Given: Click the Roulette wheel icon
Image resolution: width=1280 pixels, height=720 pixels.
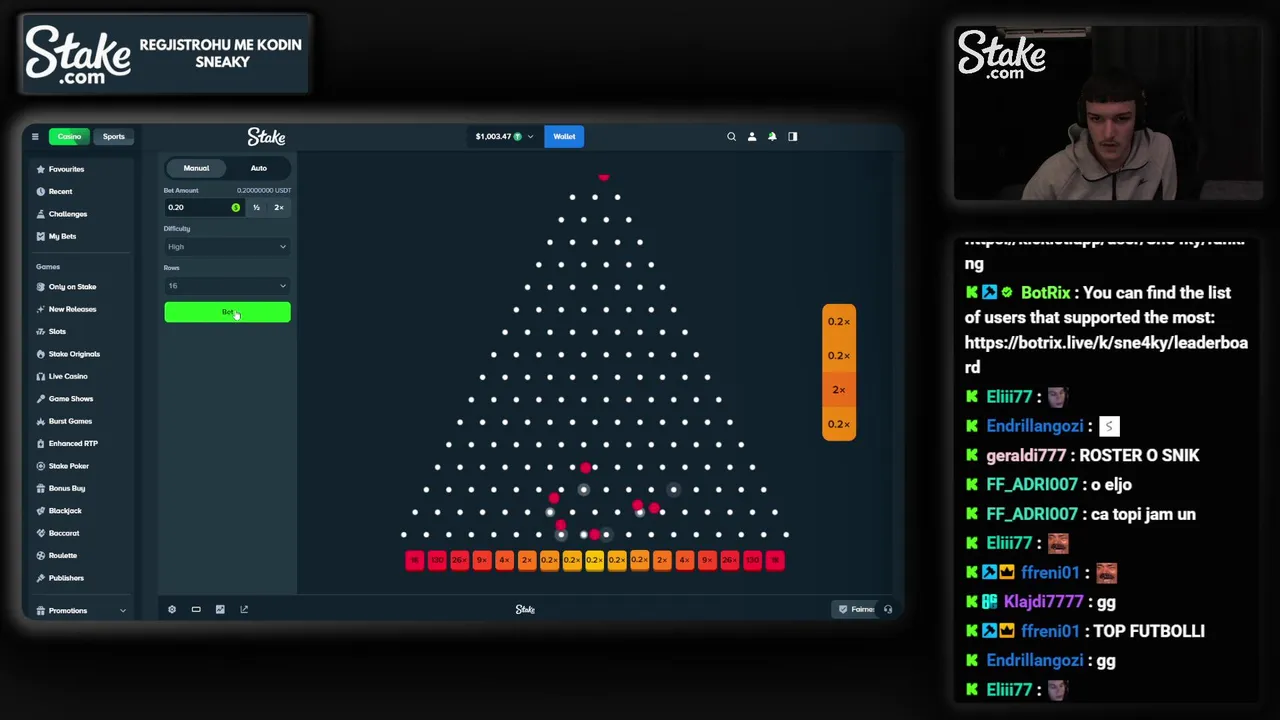Looking at the screenshot, I should 40,555.
